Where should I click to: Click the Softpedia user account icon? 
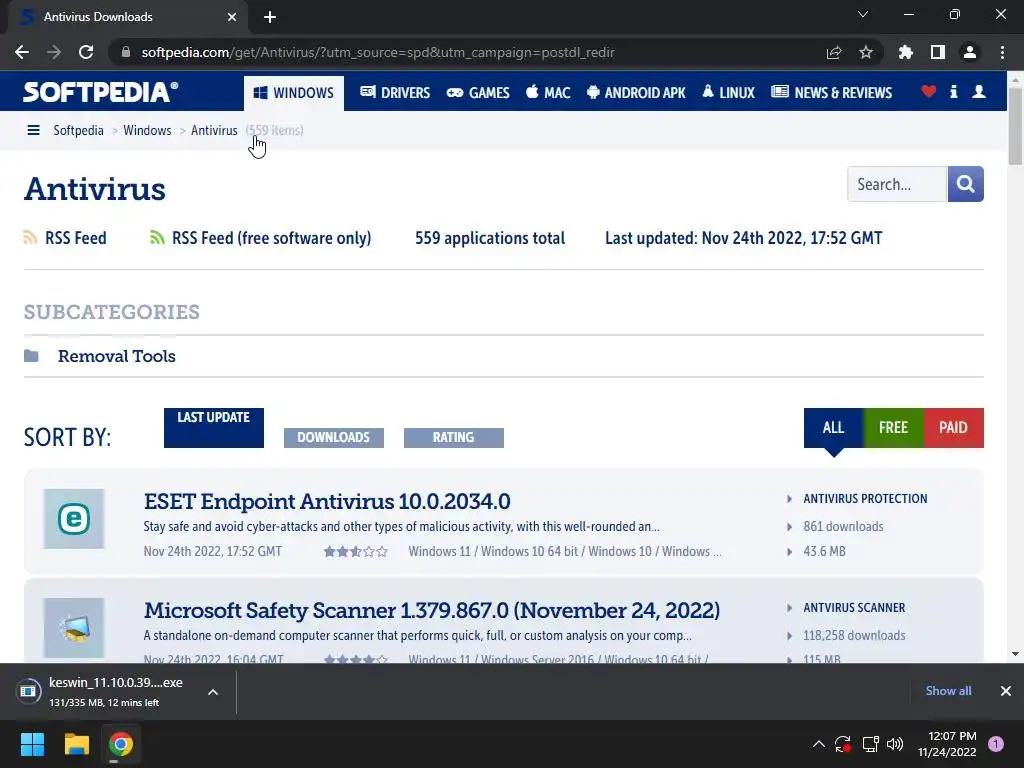[979, 91]
